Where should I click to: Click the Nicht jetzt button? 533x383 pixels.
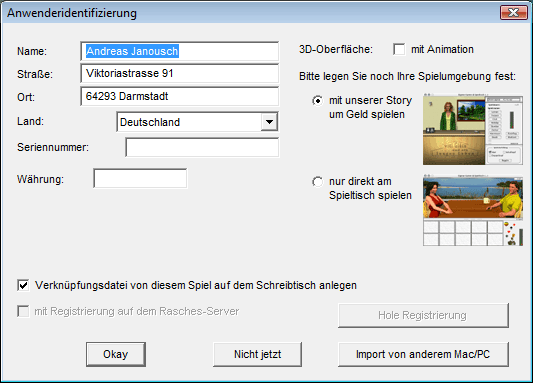pyautogui.click(x=257, y=354)
